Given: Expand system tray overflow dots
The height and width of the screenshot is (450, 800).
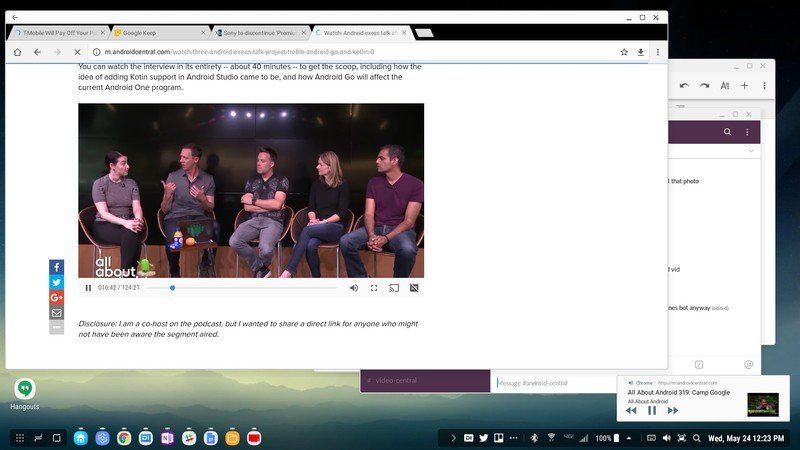Looking at the screenshot, I should point(514,438).
